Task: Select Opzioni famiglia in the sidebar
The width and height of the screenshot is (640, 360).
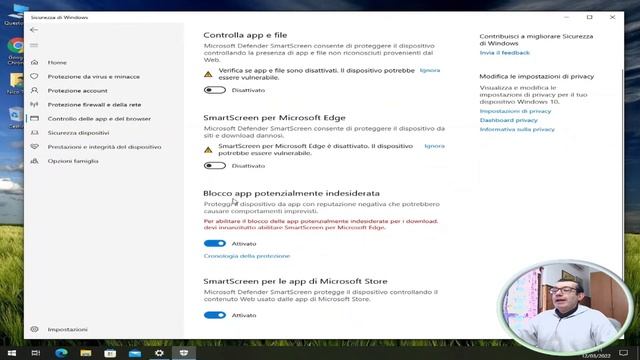Action: (73, 161)
